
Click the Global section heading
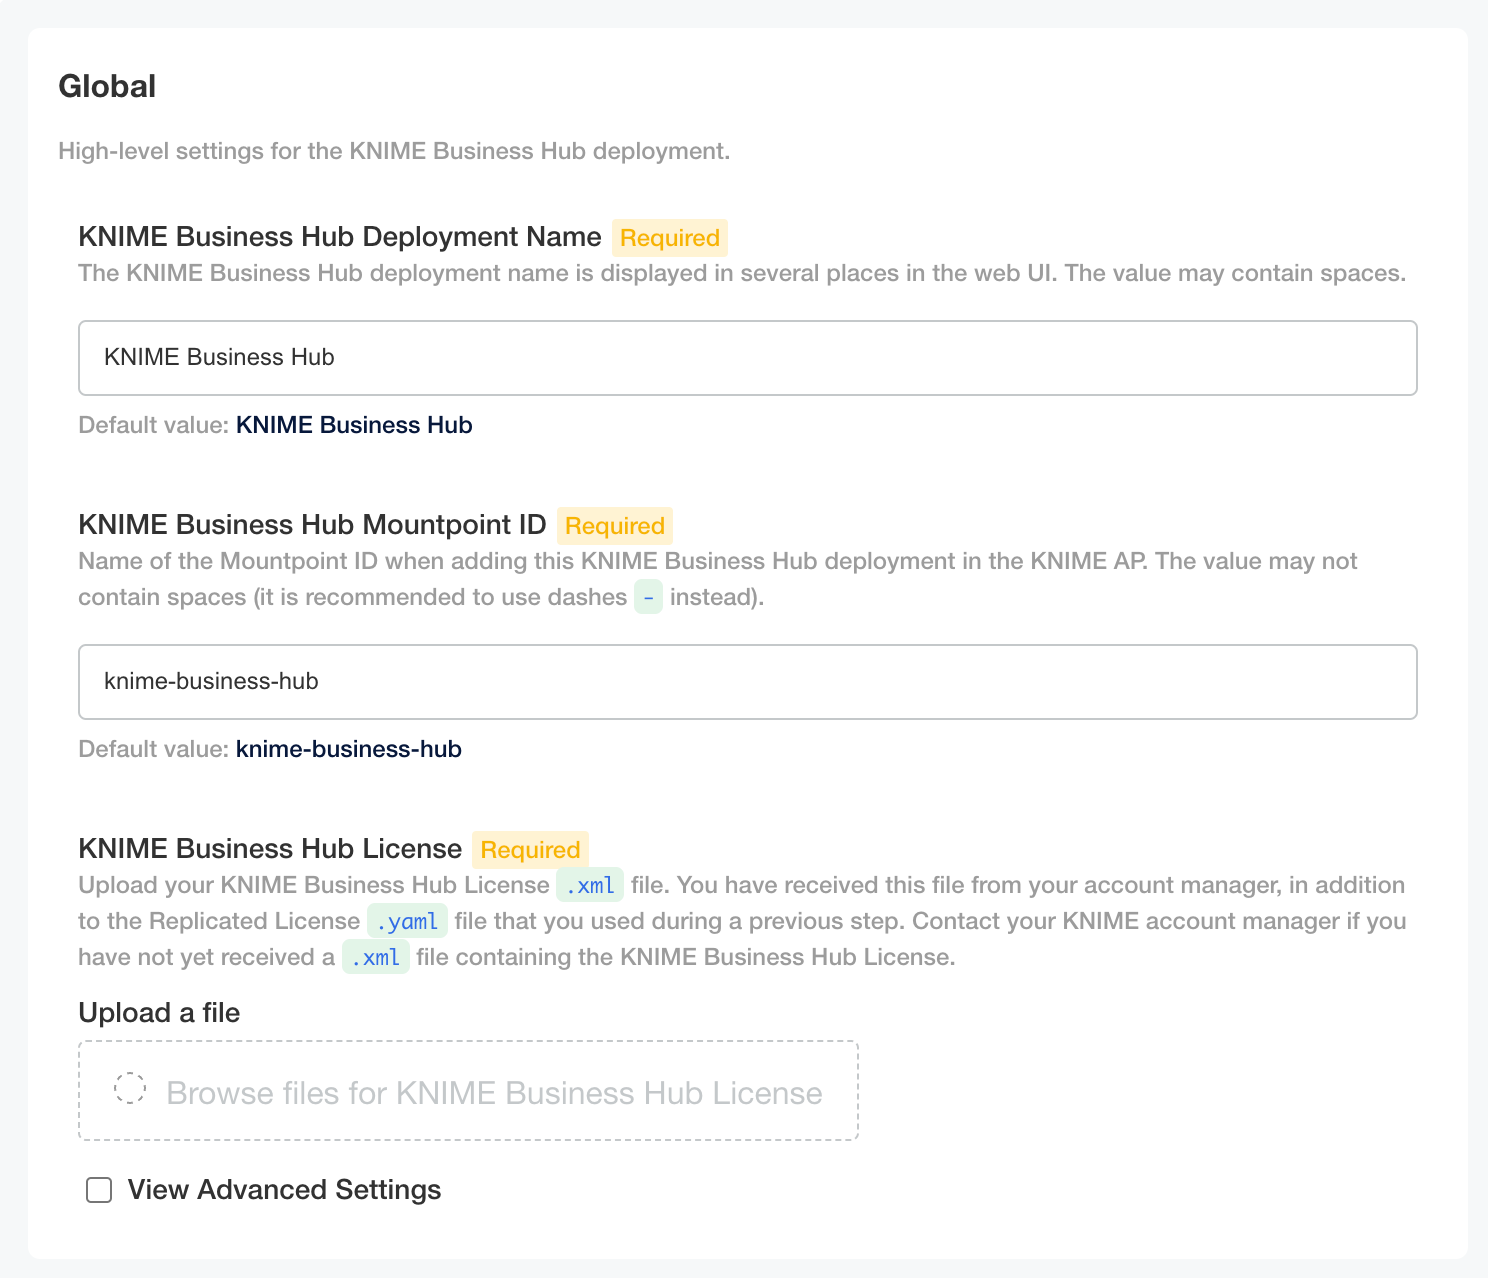pos(107,86)
